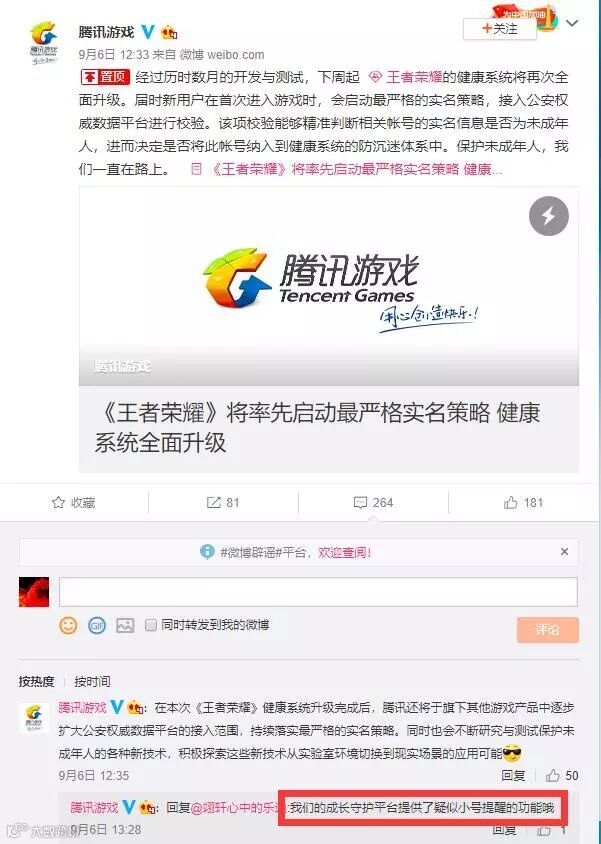Open the emoji smiley picker
The image size is (601, 844).
pos(68,625)
